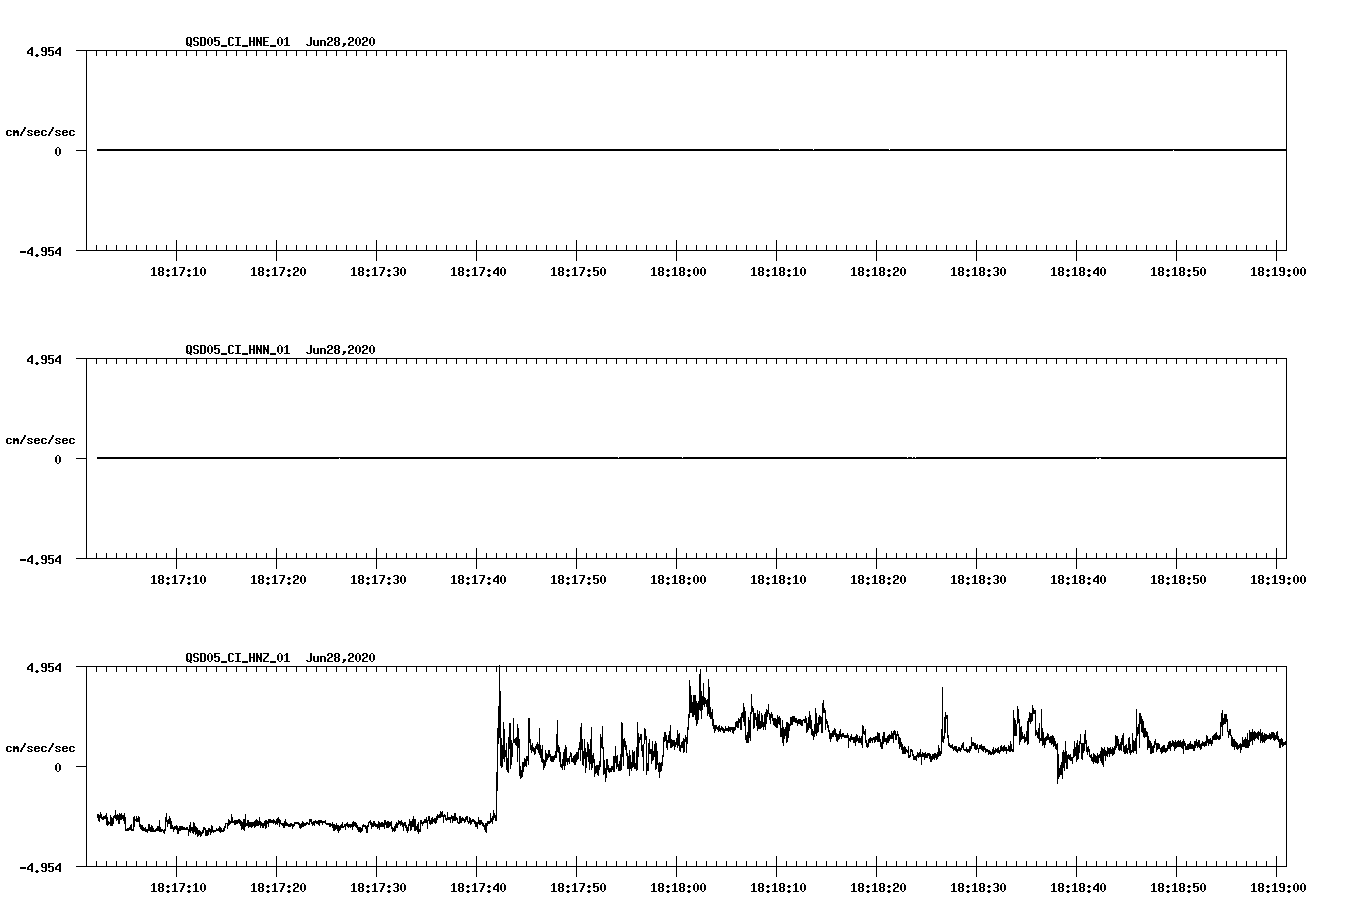The width and height of the screenshot is (1358, 924).
Task: Click the cm/sec/sec unit label of the HNZ plot
Action: click(40, 748)
